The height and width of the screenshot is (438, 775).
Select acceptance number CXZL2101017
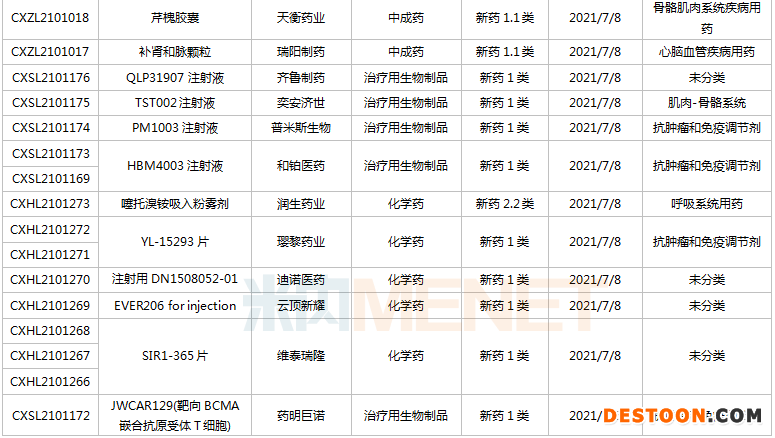pos(50,52)
